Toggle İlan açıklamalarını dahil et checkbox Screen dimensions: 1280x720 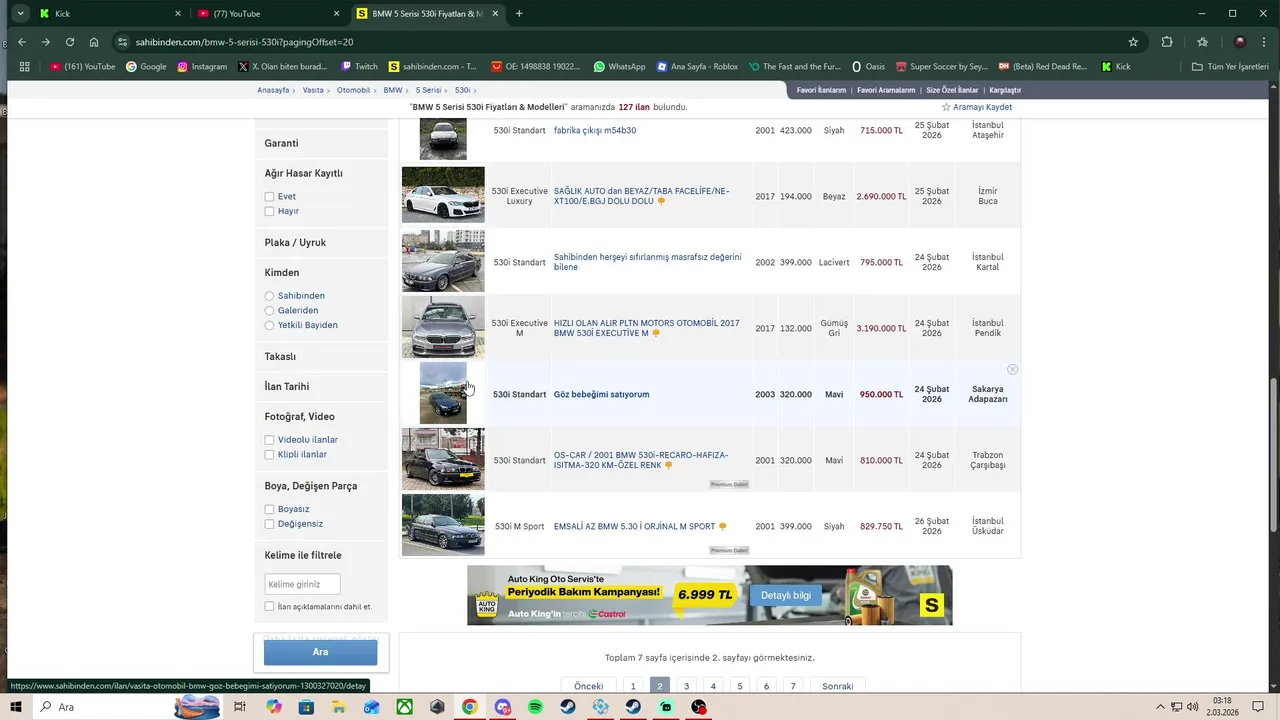(x=269, y=606)
